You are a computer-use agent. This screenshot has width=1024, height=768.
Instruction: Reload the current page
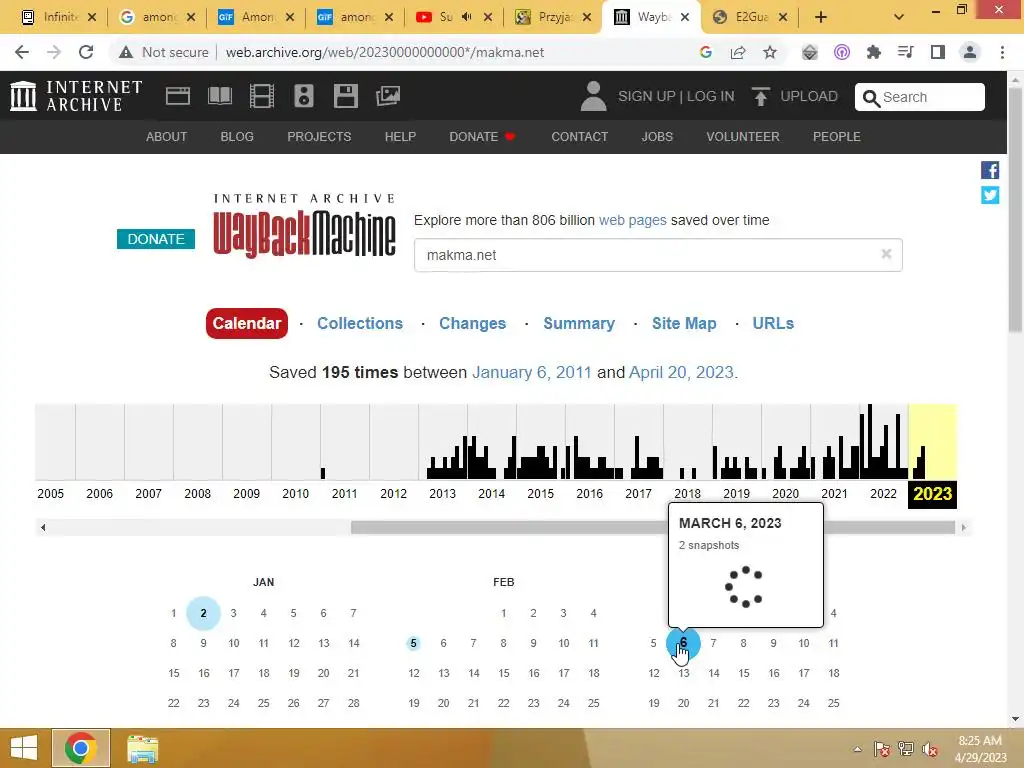coord(86,52)
